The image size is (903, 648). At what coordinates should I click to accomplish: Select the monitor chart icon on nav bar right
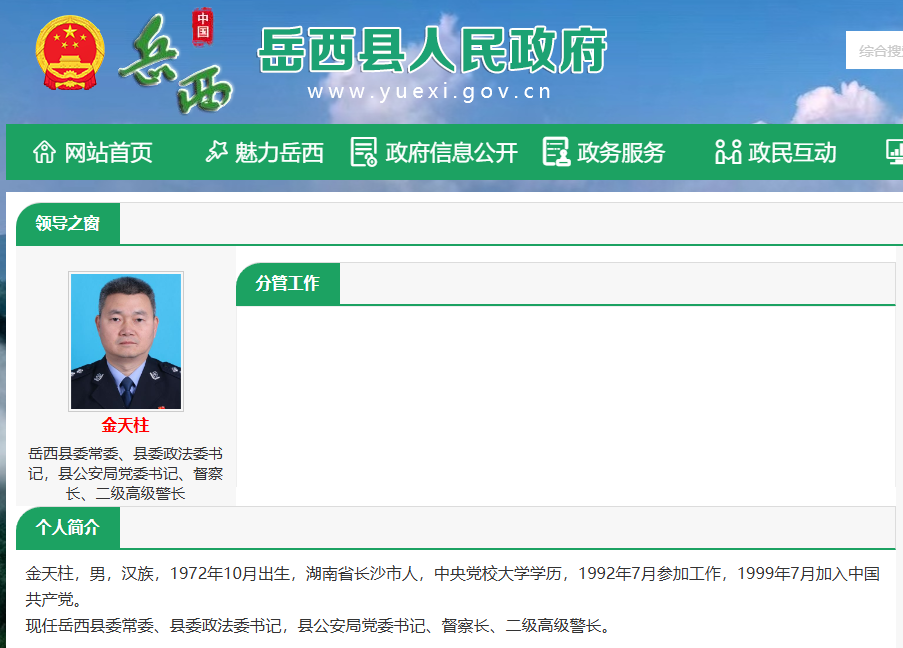[895, 152]
